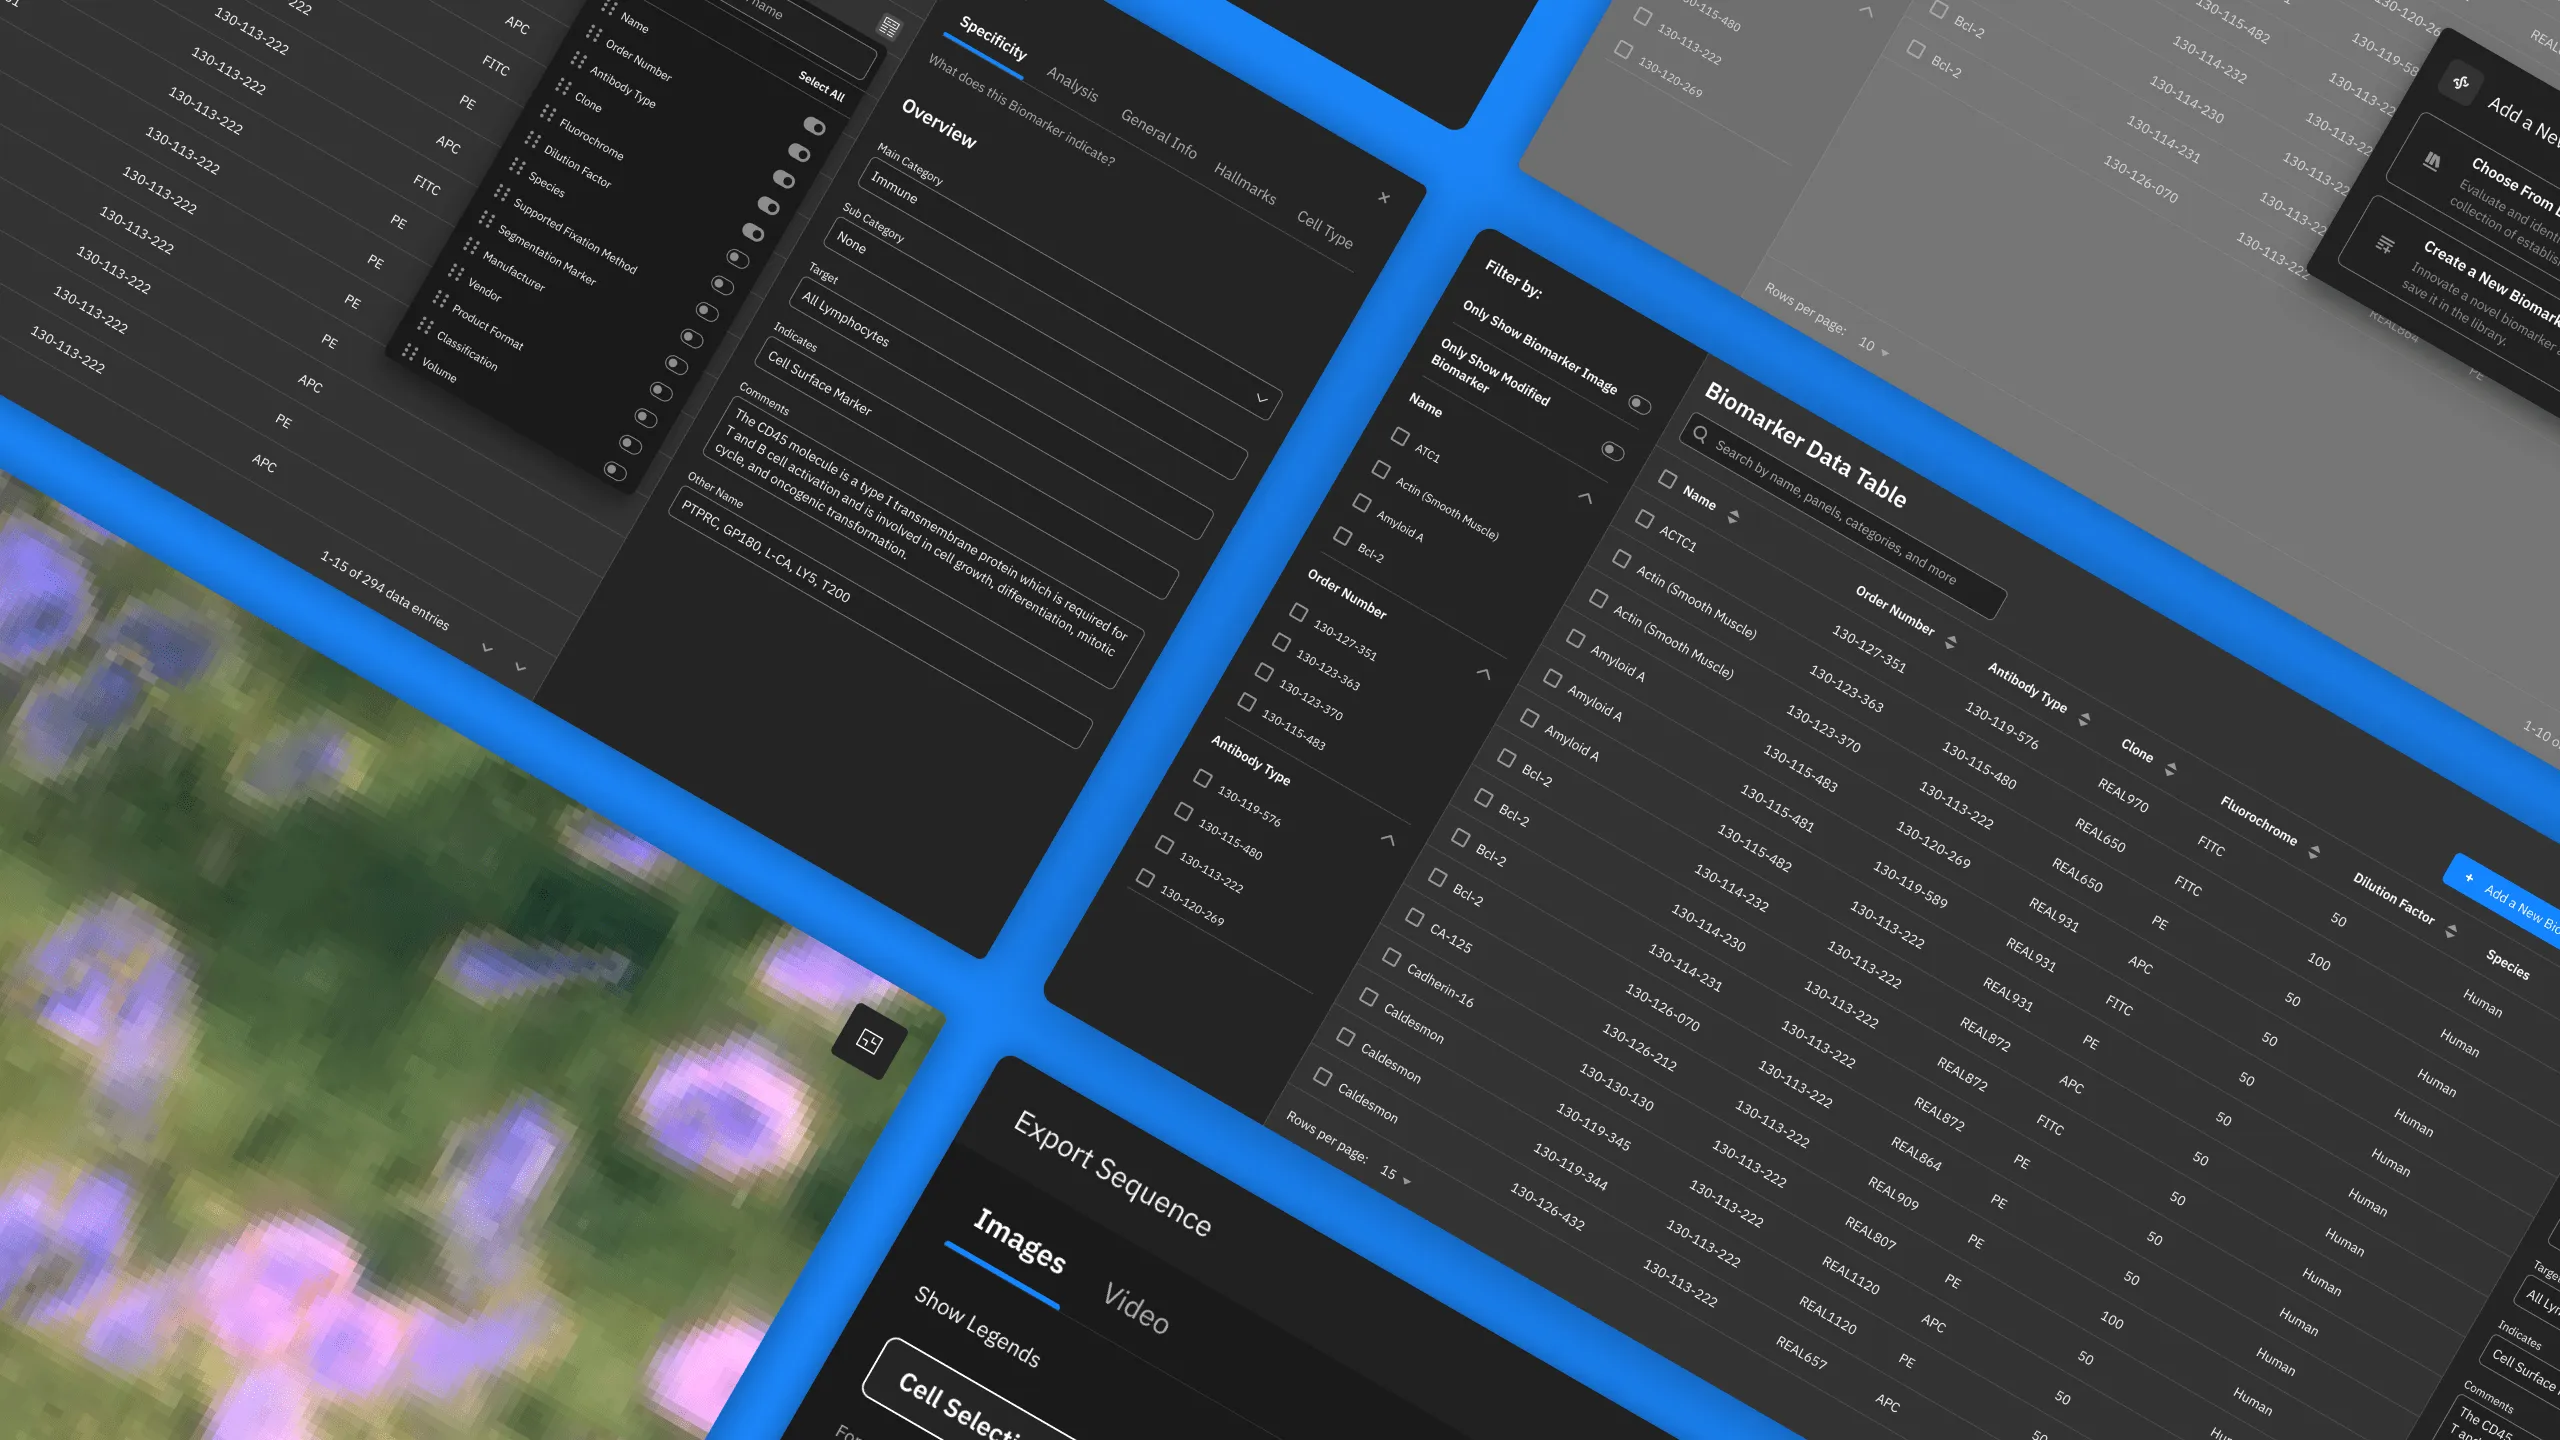Click drag handle beside Classification column

click(426, 325)
